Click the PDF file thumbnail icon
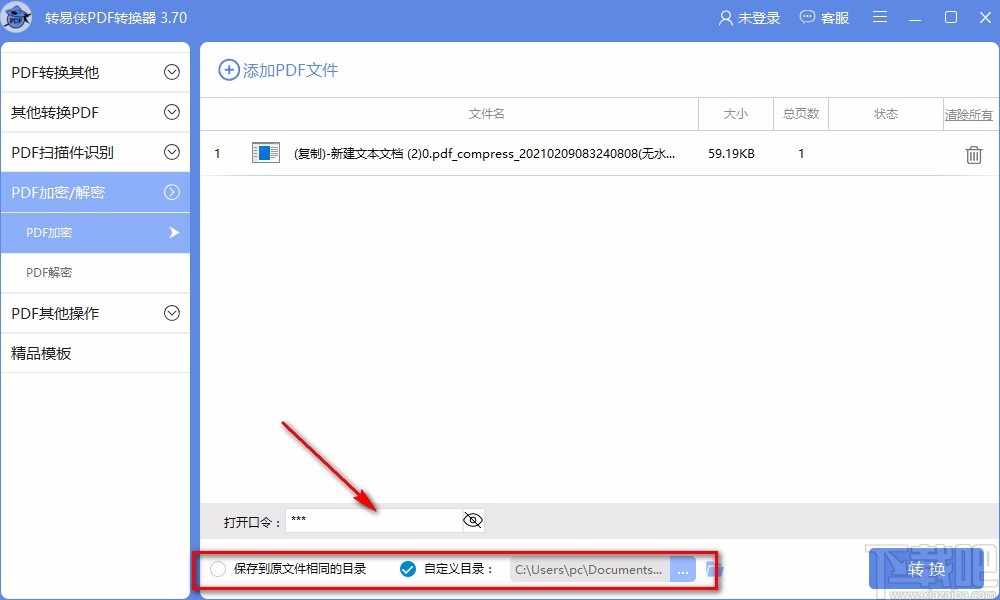Viewport: 1000px width, 600px height. tap(264, 153)
